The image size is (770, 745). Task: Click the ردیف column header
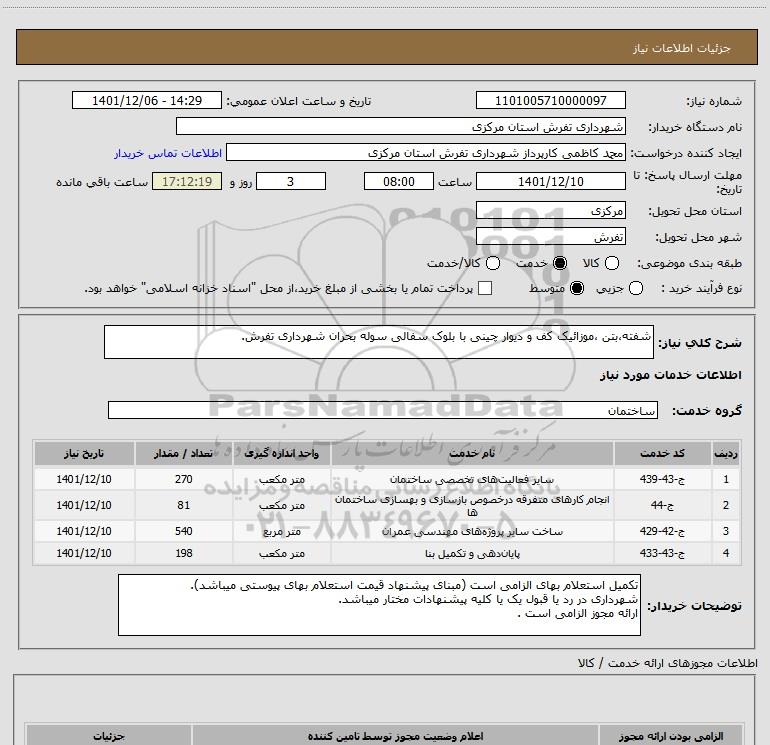click(x=726, y=453)
